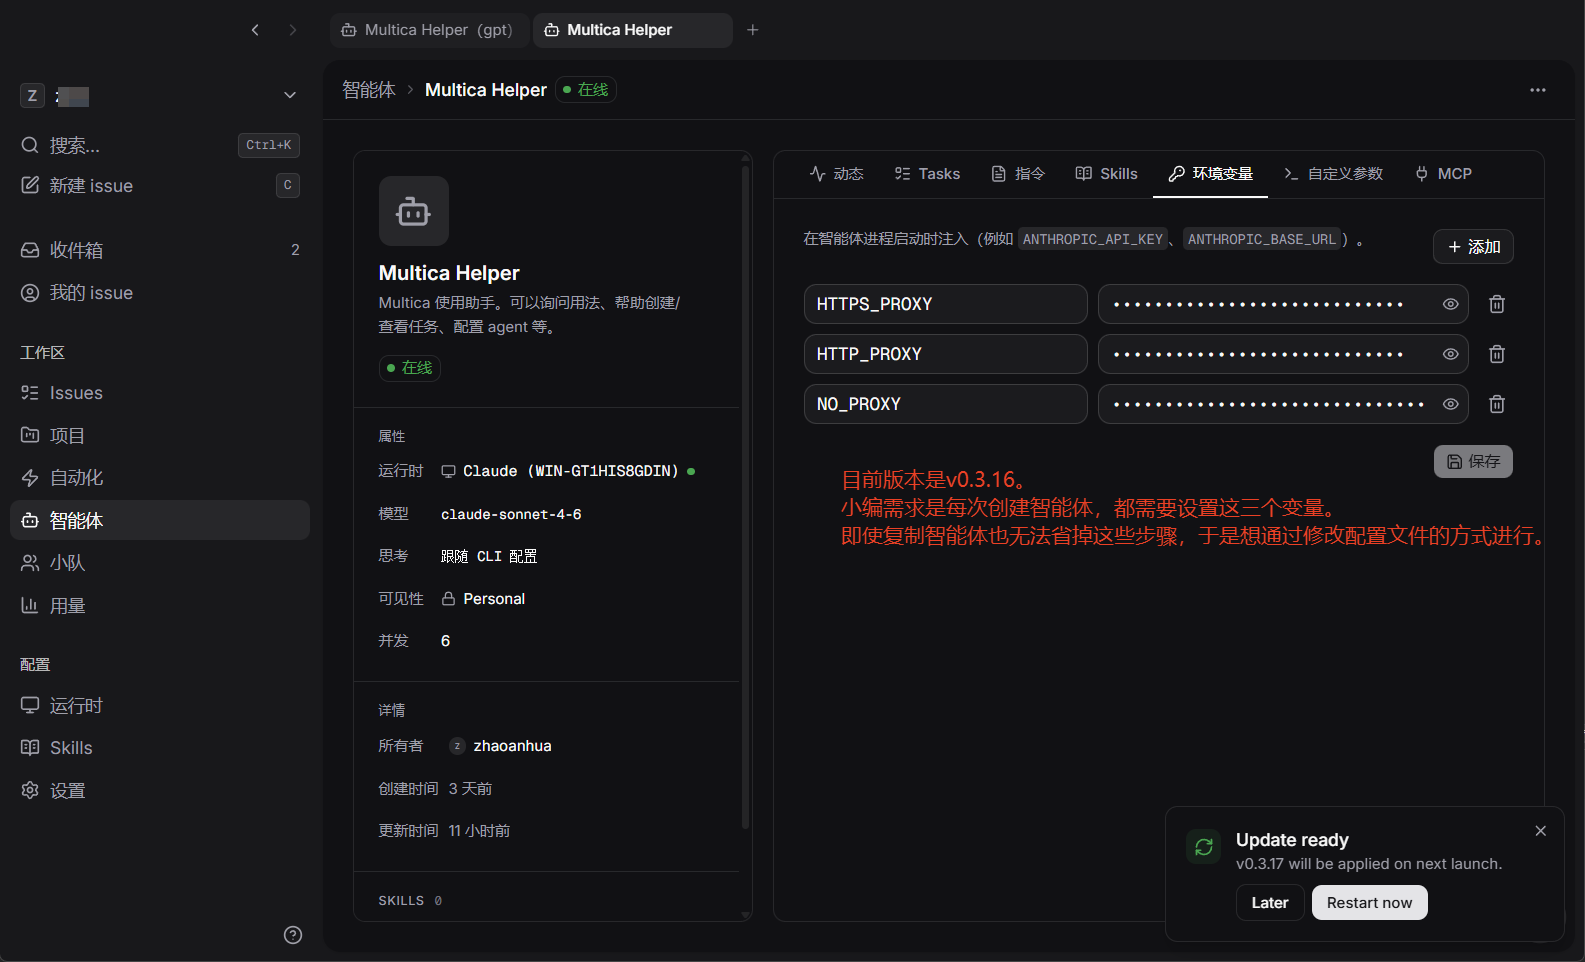Open a new tab with plus icon
This screenshot has height=962, width=1585.
pyautogui.click(x=753, y=30)
